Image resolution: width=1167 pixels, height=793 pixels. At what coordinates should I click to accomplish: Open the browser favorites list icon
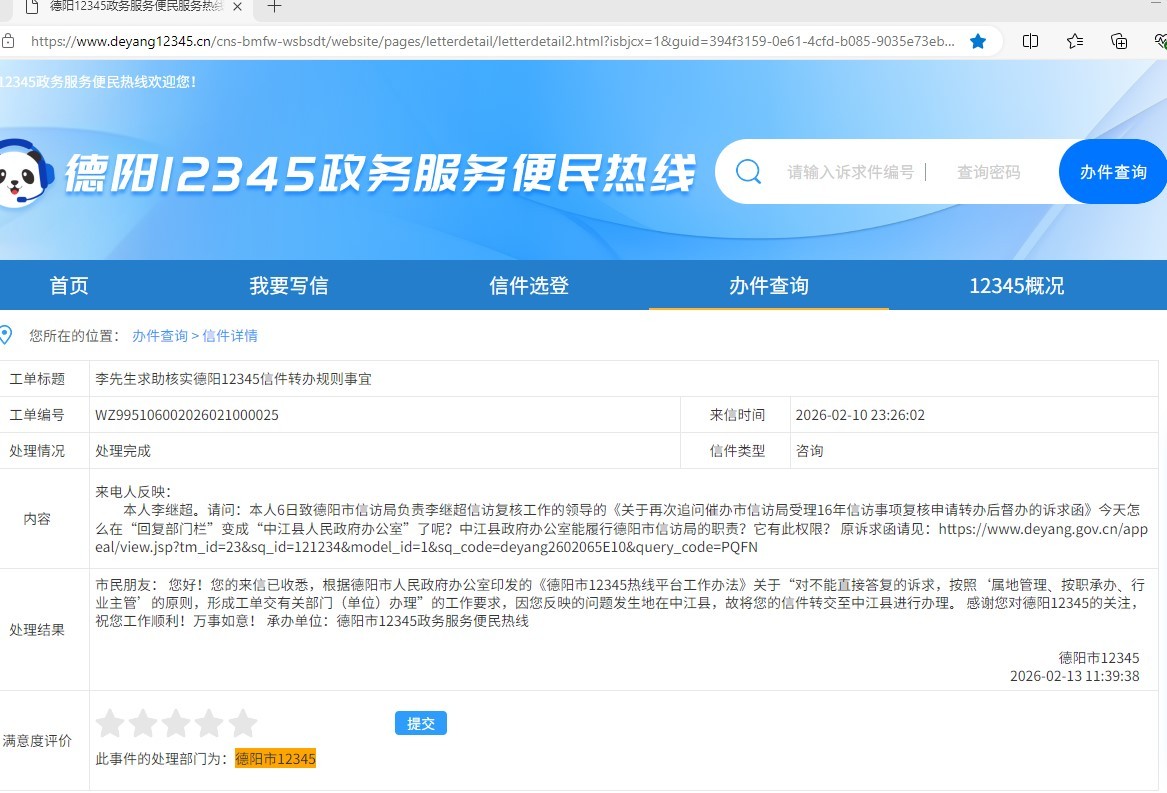tap(1075, 41)
